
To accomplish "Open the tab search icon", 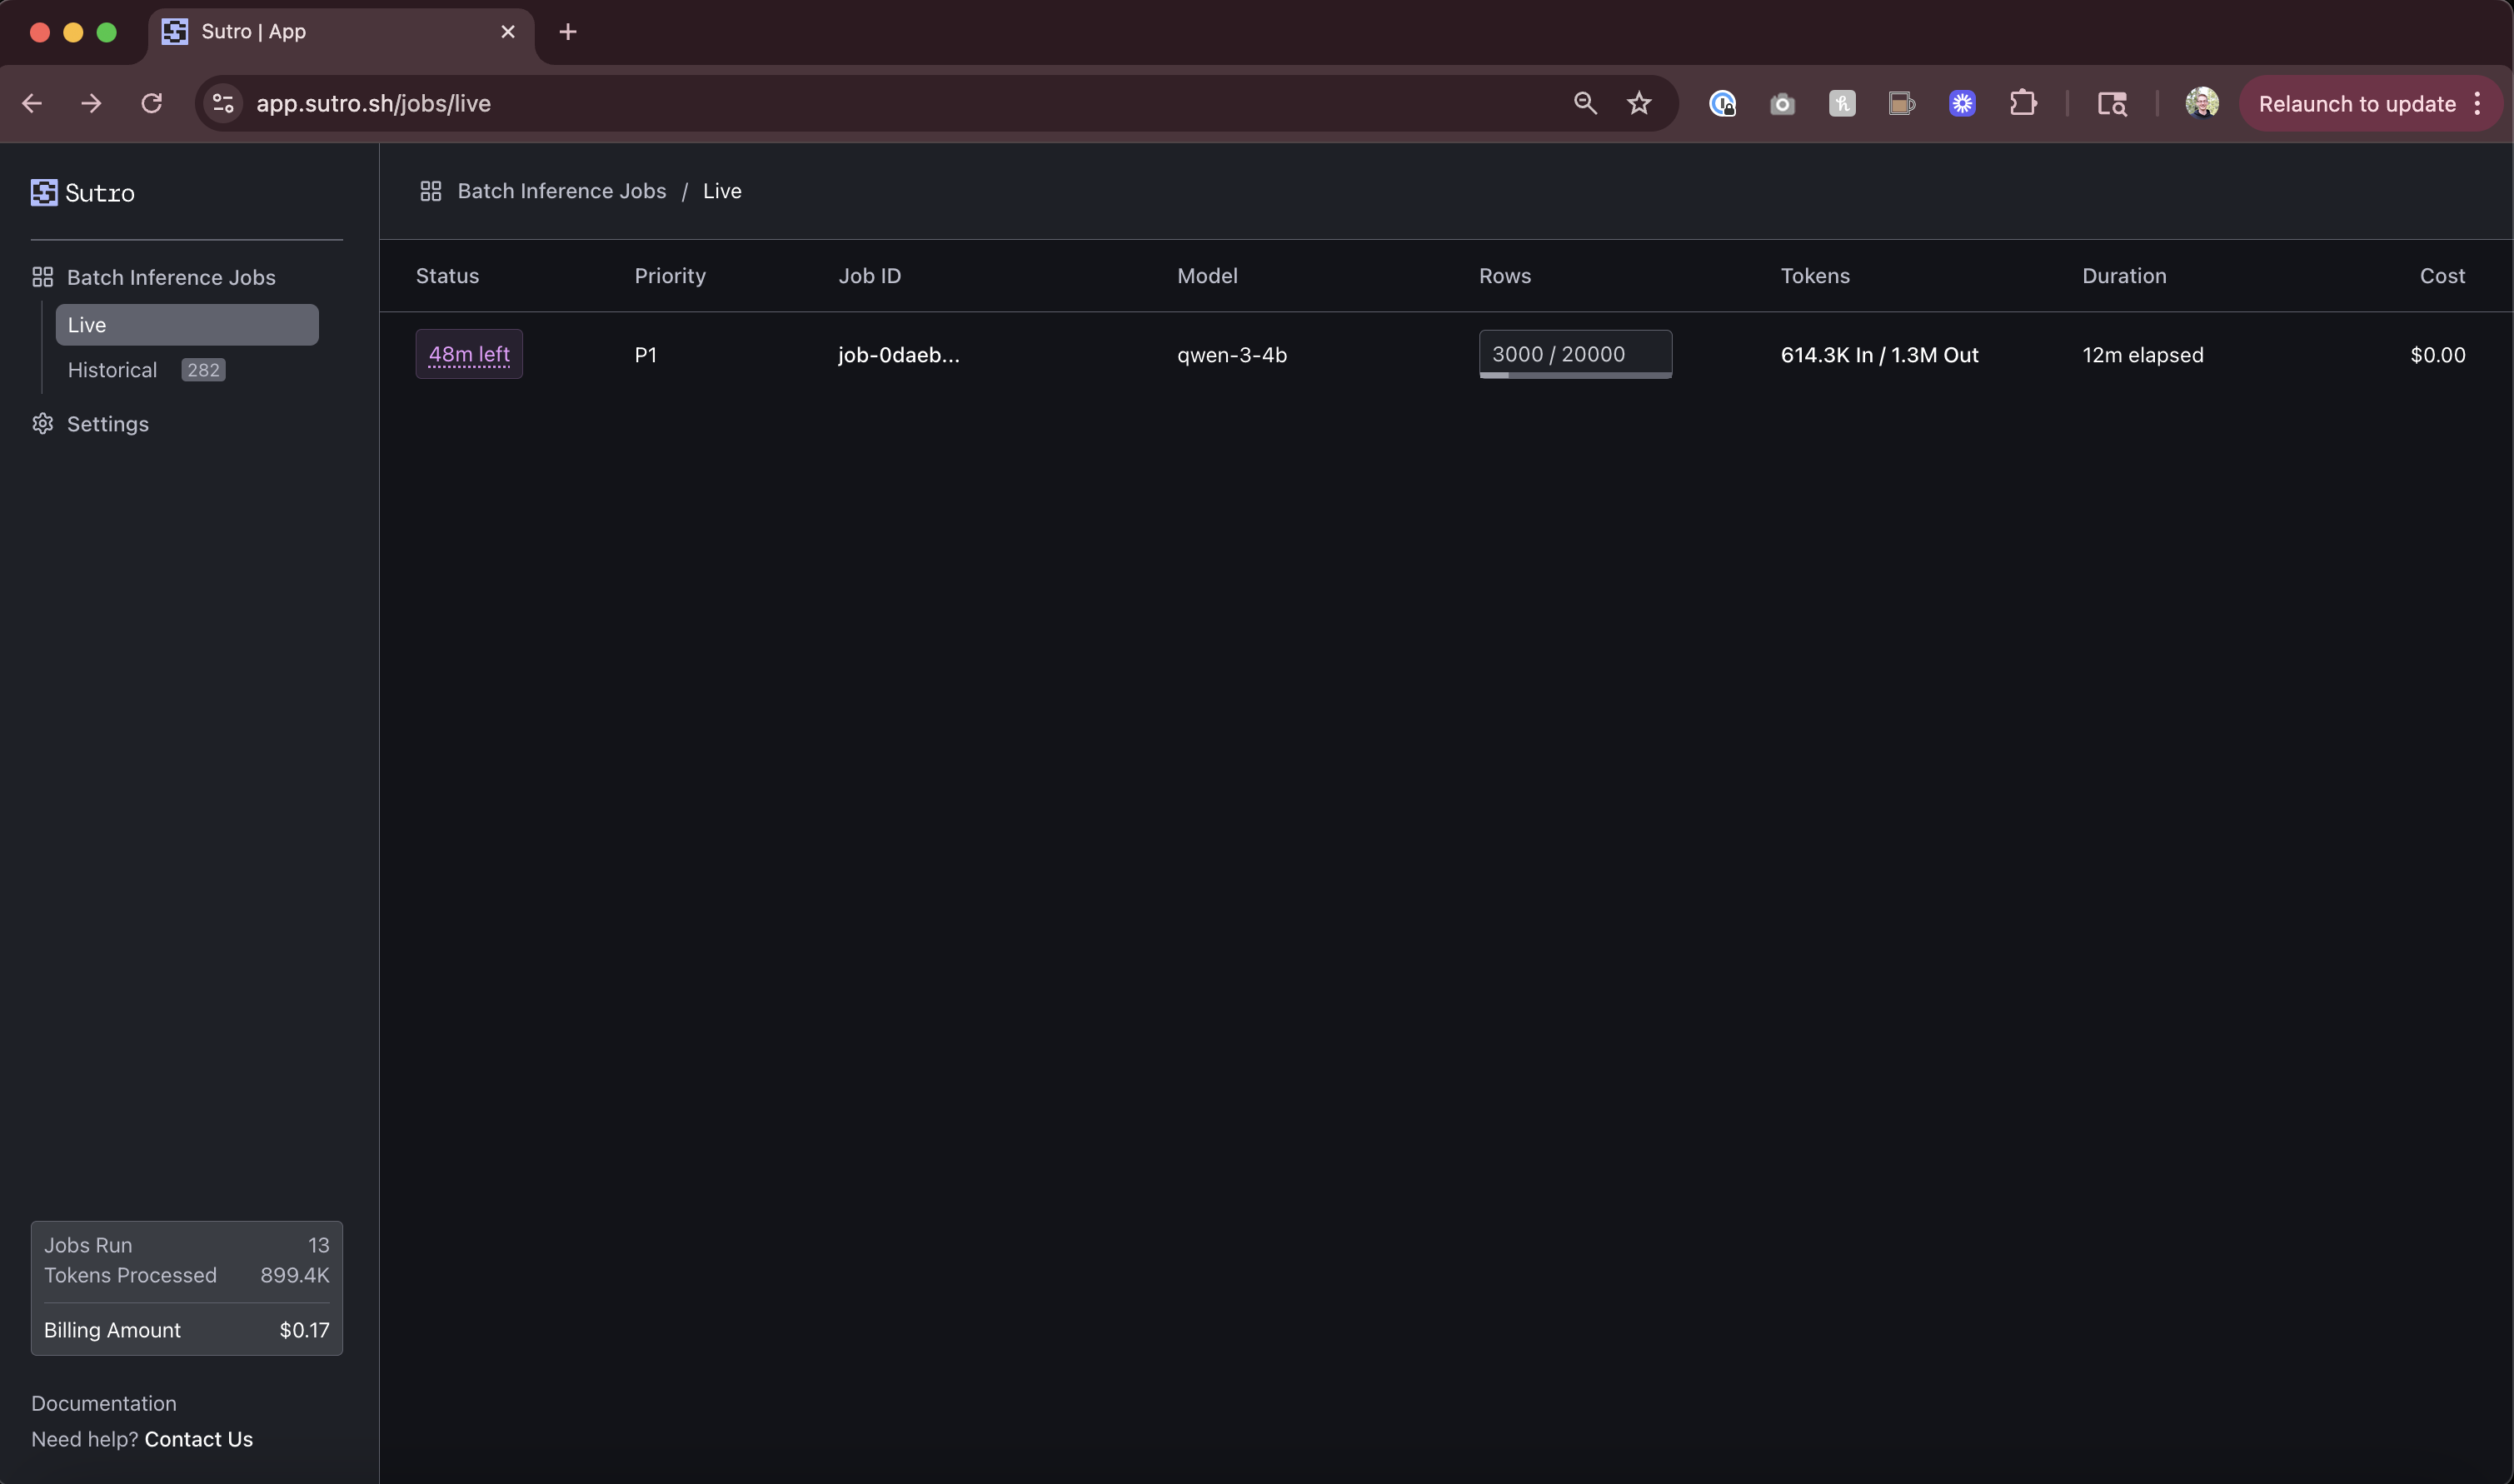I will tap(2112, 103).
